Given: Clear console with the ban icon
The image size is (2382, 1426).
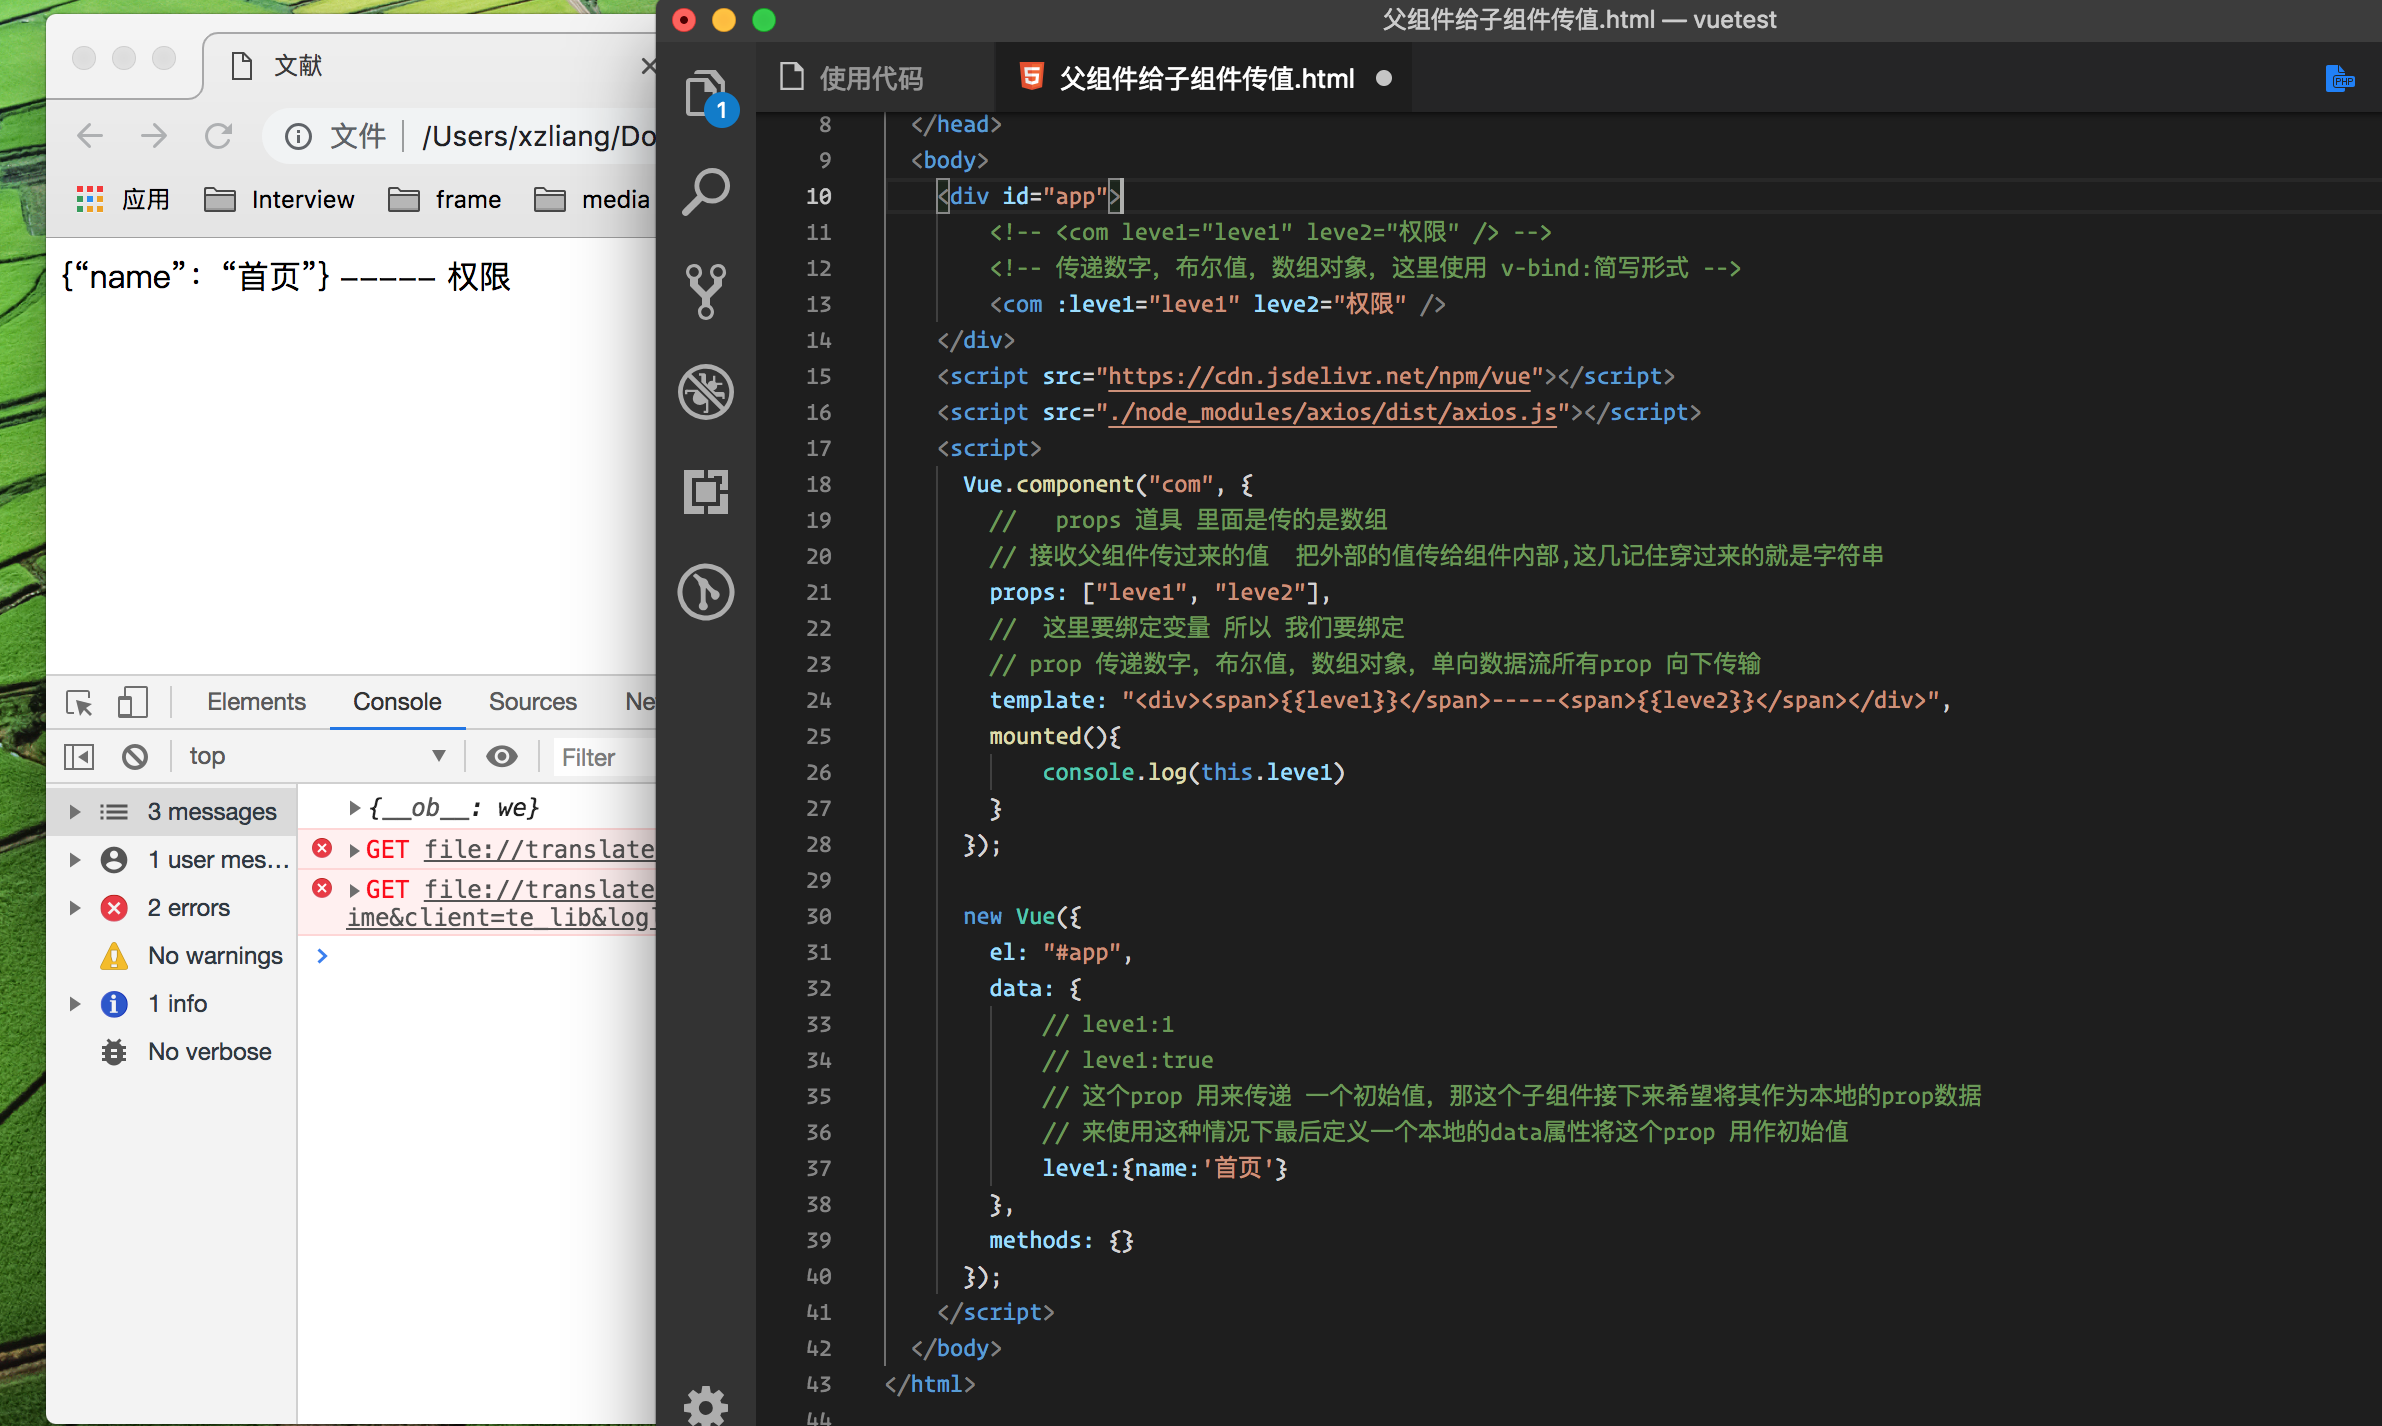Looking at the screenshot, I should click(x=135, y=757).
